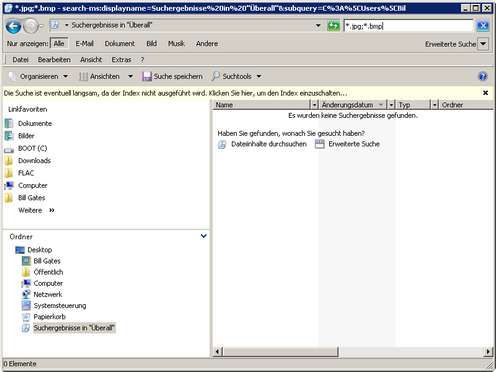
Task: Clear the search with the blue X icon
Action: 482,26
